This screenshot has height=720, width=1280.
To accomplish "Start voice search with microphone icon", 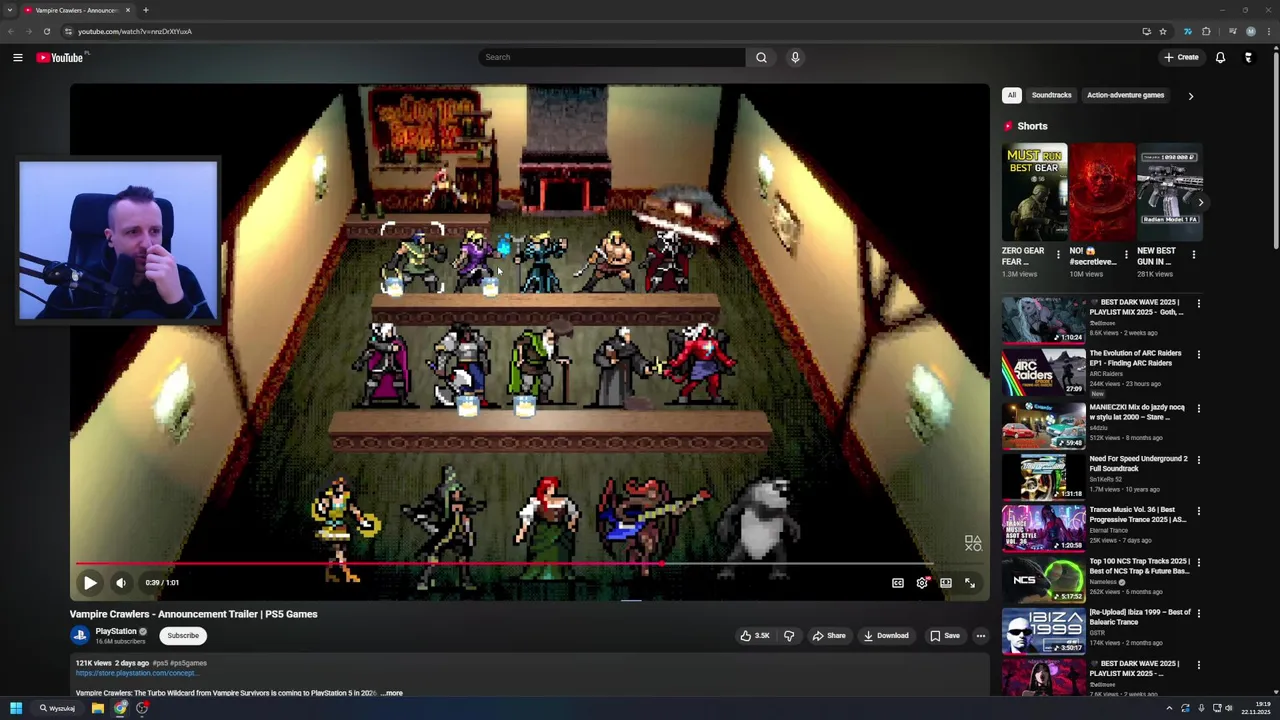I will tap(795, 57).
